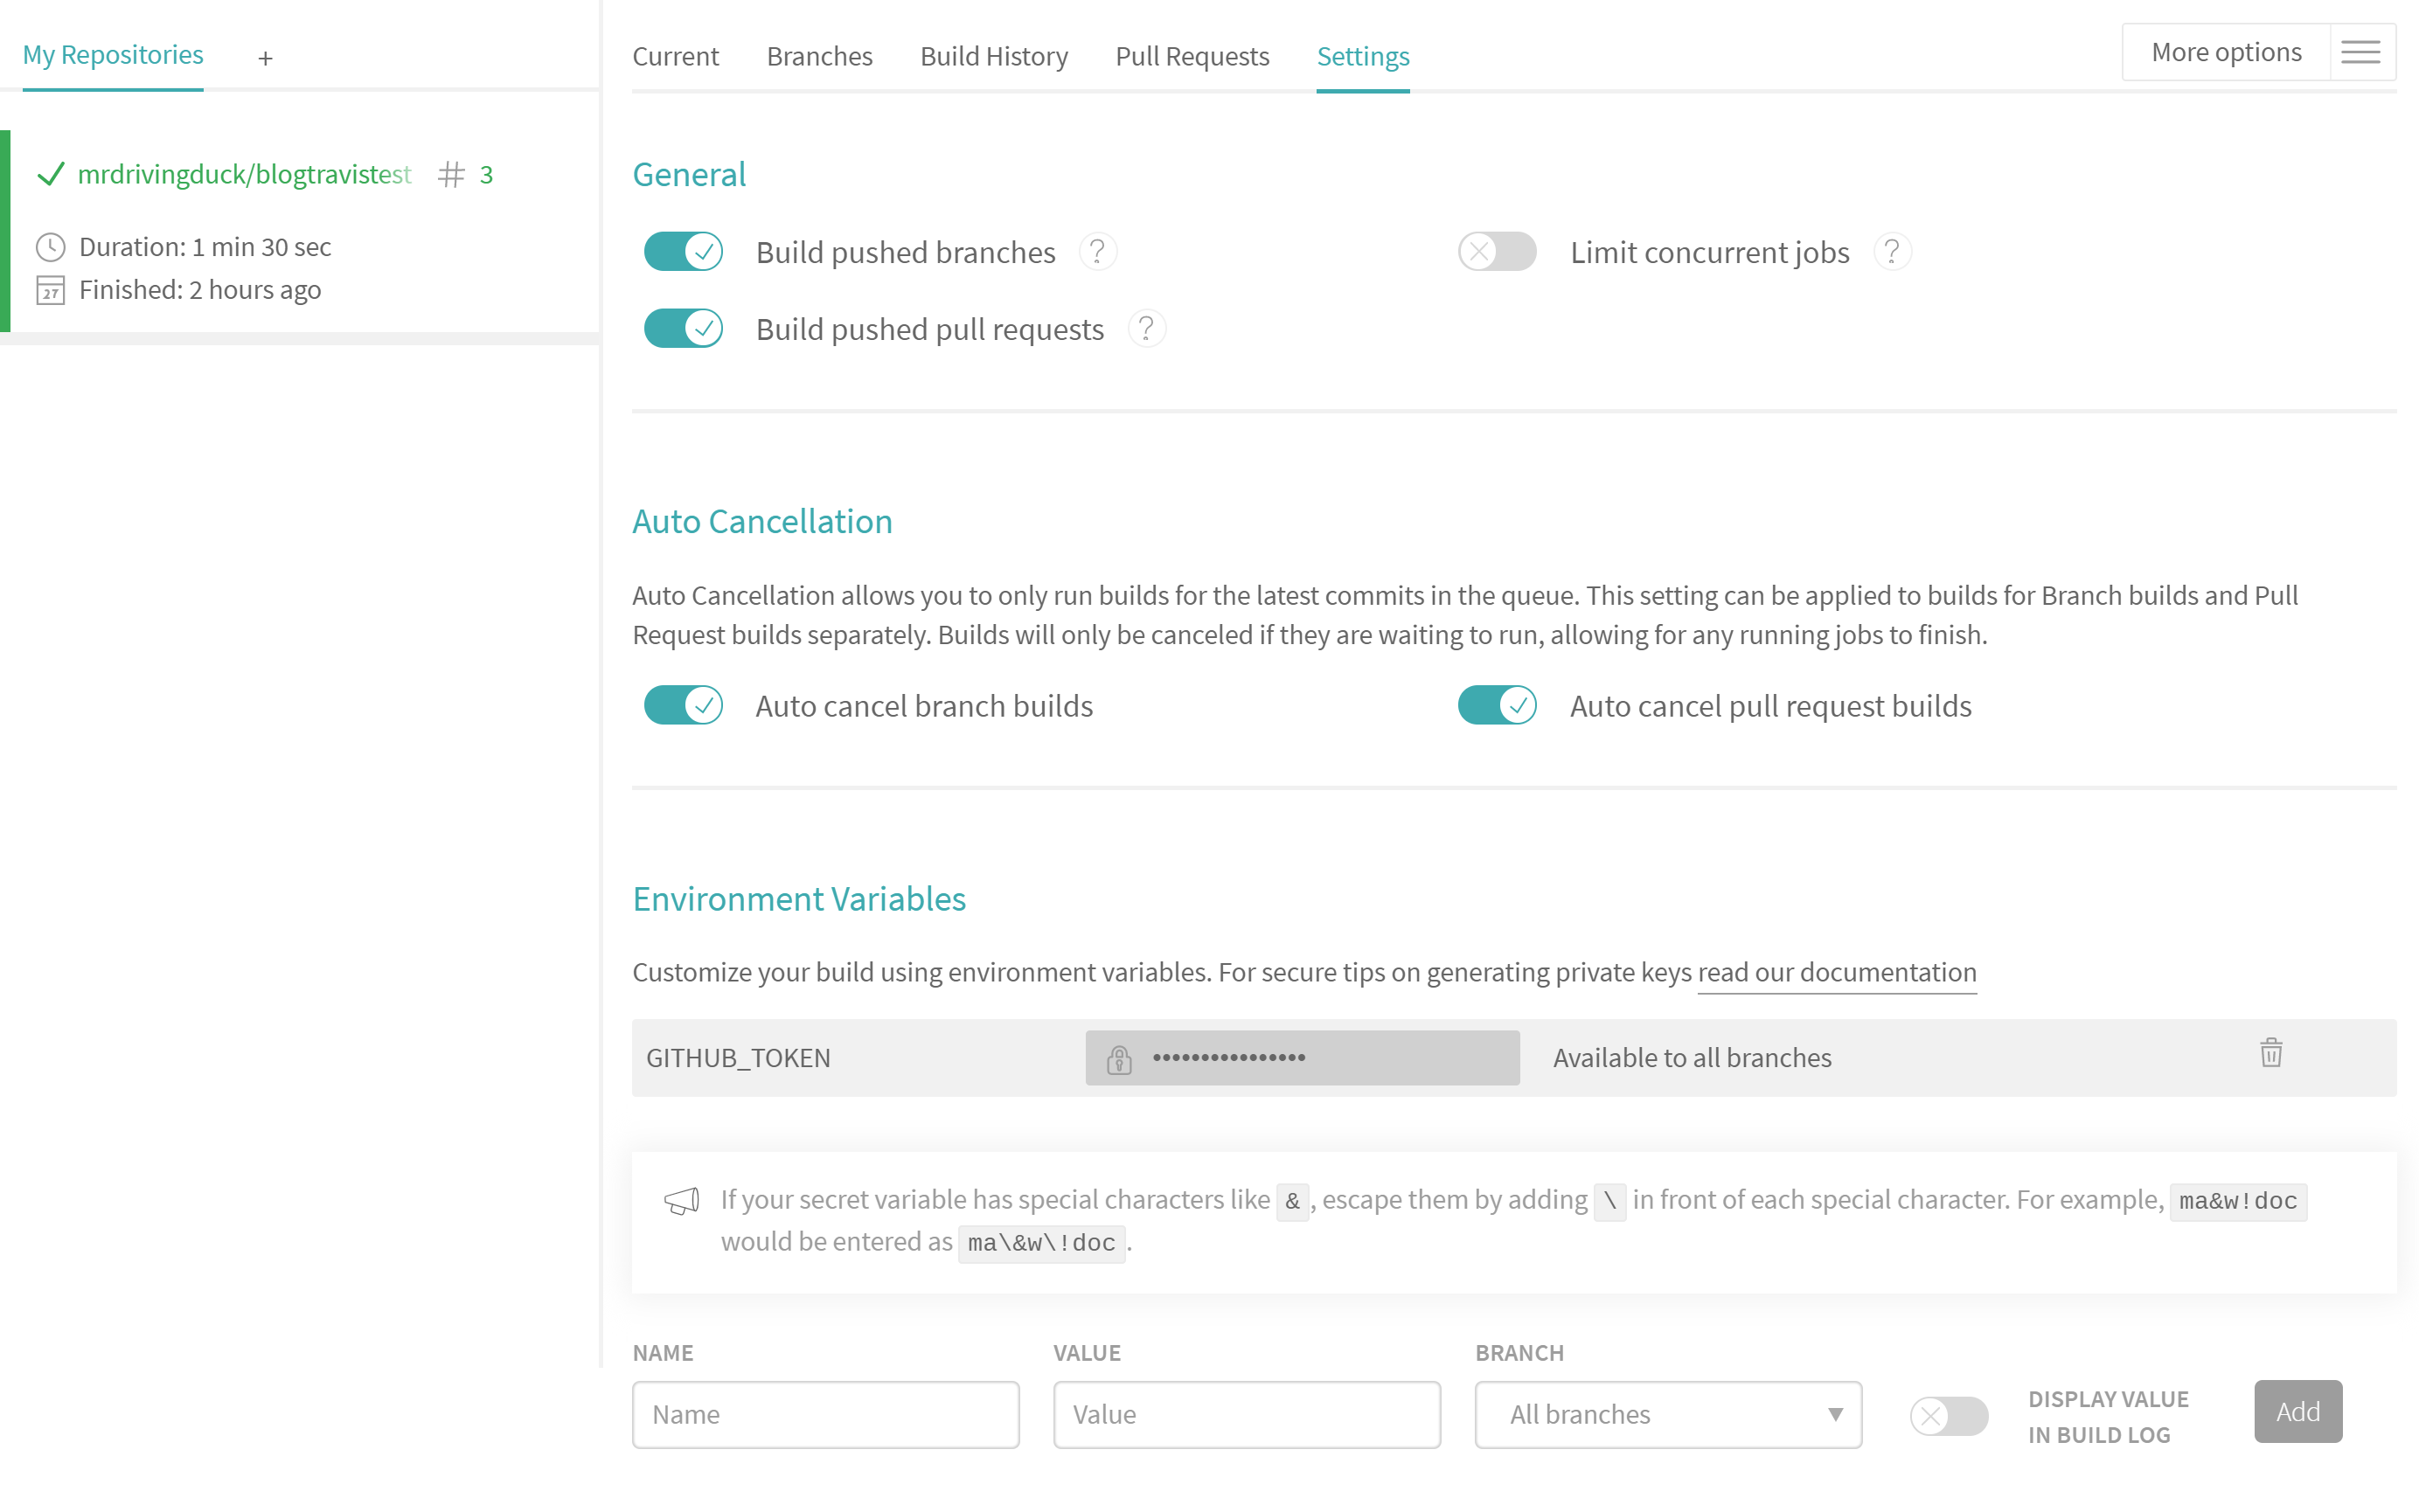This screenshot has width=2419, height=1512.
Task: Click the lock icon on the GITHUB_TOKEN value
Action: coord(1119,1059)
